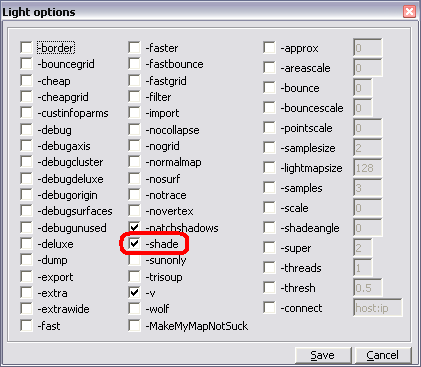Click the -lightmapsize value field
Image resolution: width=421 pixels, height=367 pixels.
click(368, 168)
